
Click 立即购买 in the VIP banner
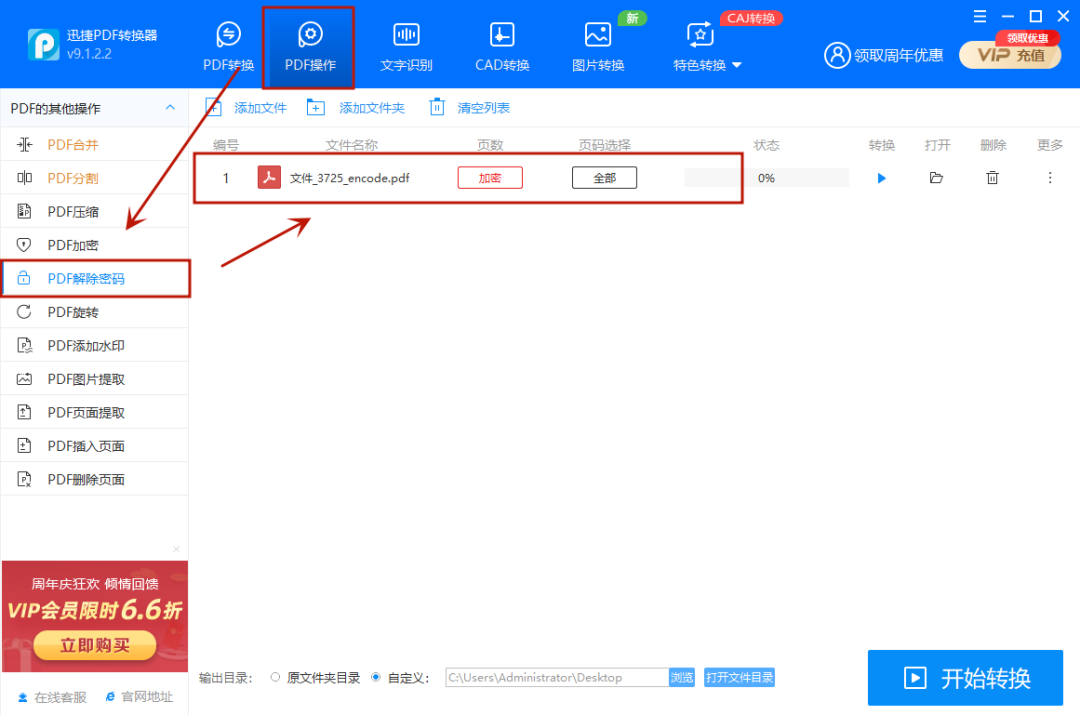tap(94, 645)
